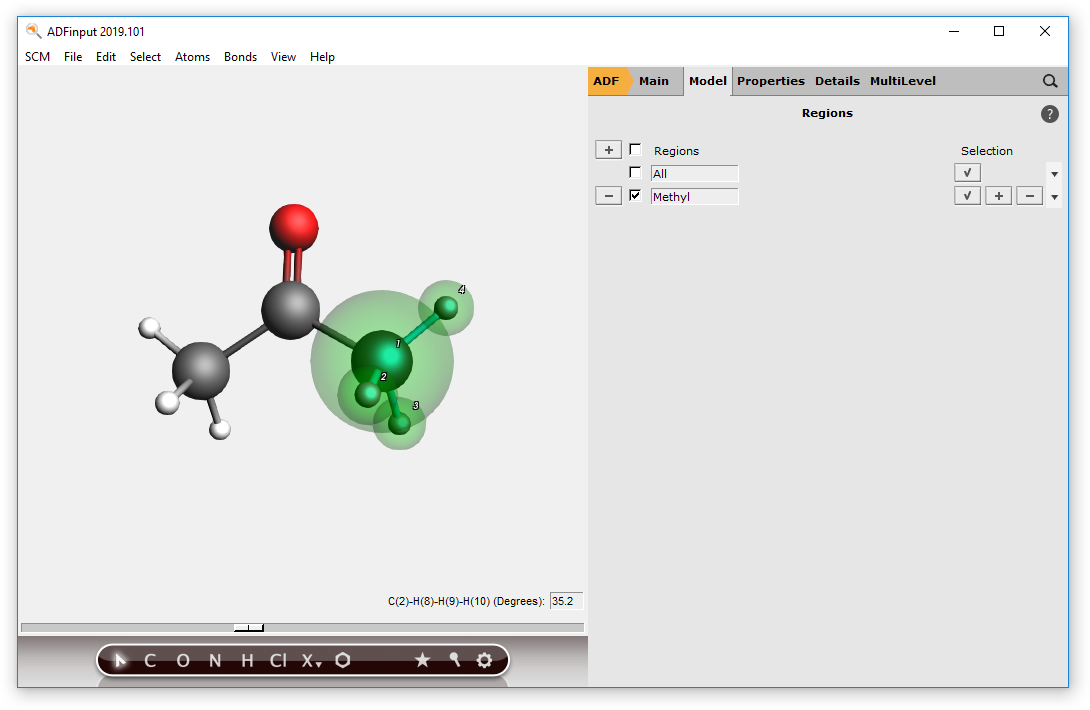This screenshot has width=1090, height=710.
Task: Add a new region with plus button
Action: pos(608,150)
